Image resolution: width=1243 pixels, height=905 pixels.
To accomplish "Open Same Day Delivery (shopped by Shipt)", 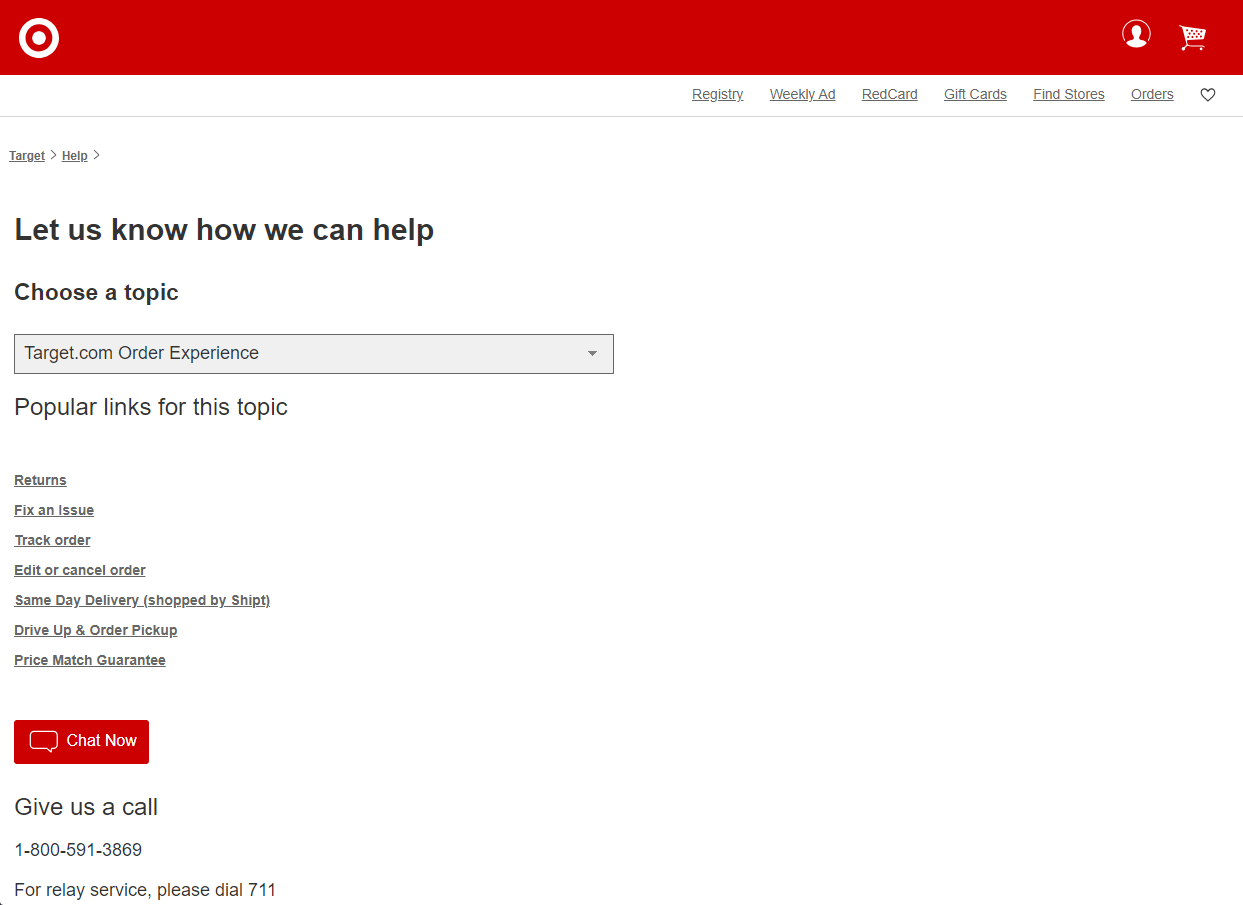I will point(142,600).
